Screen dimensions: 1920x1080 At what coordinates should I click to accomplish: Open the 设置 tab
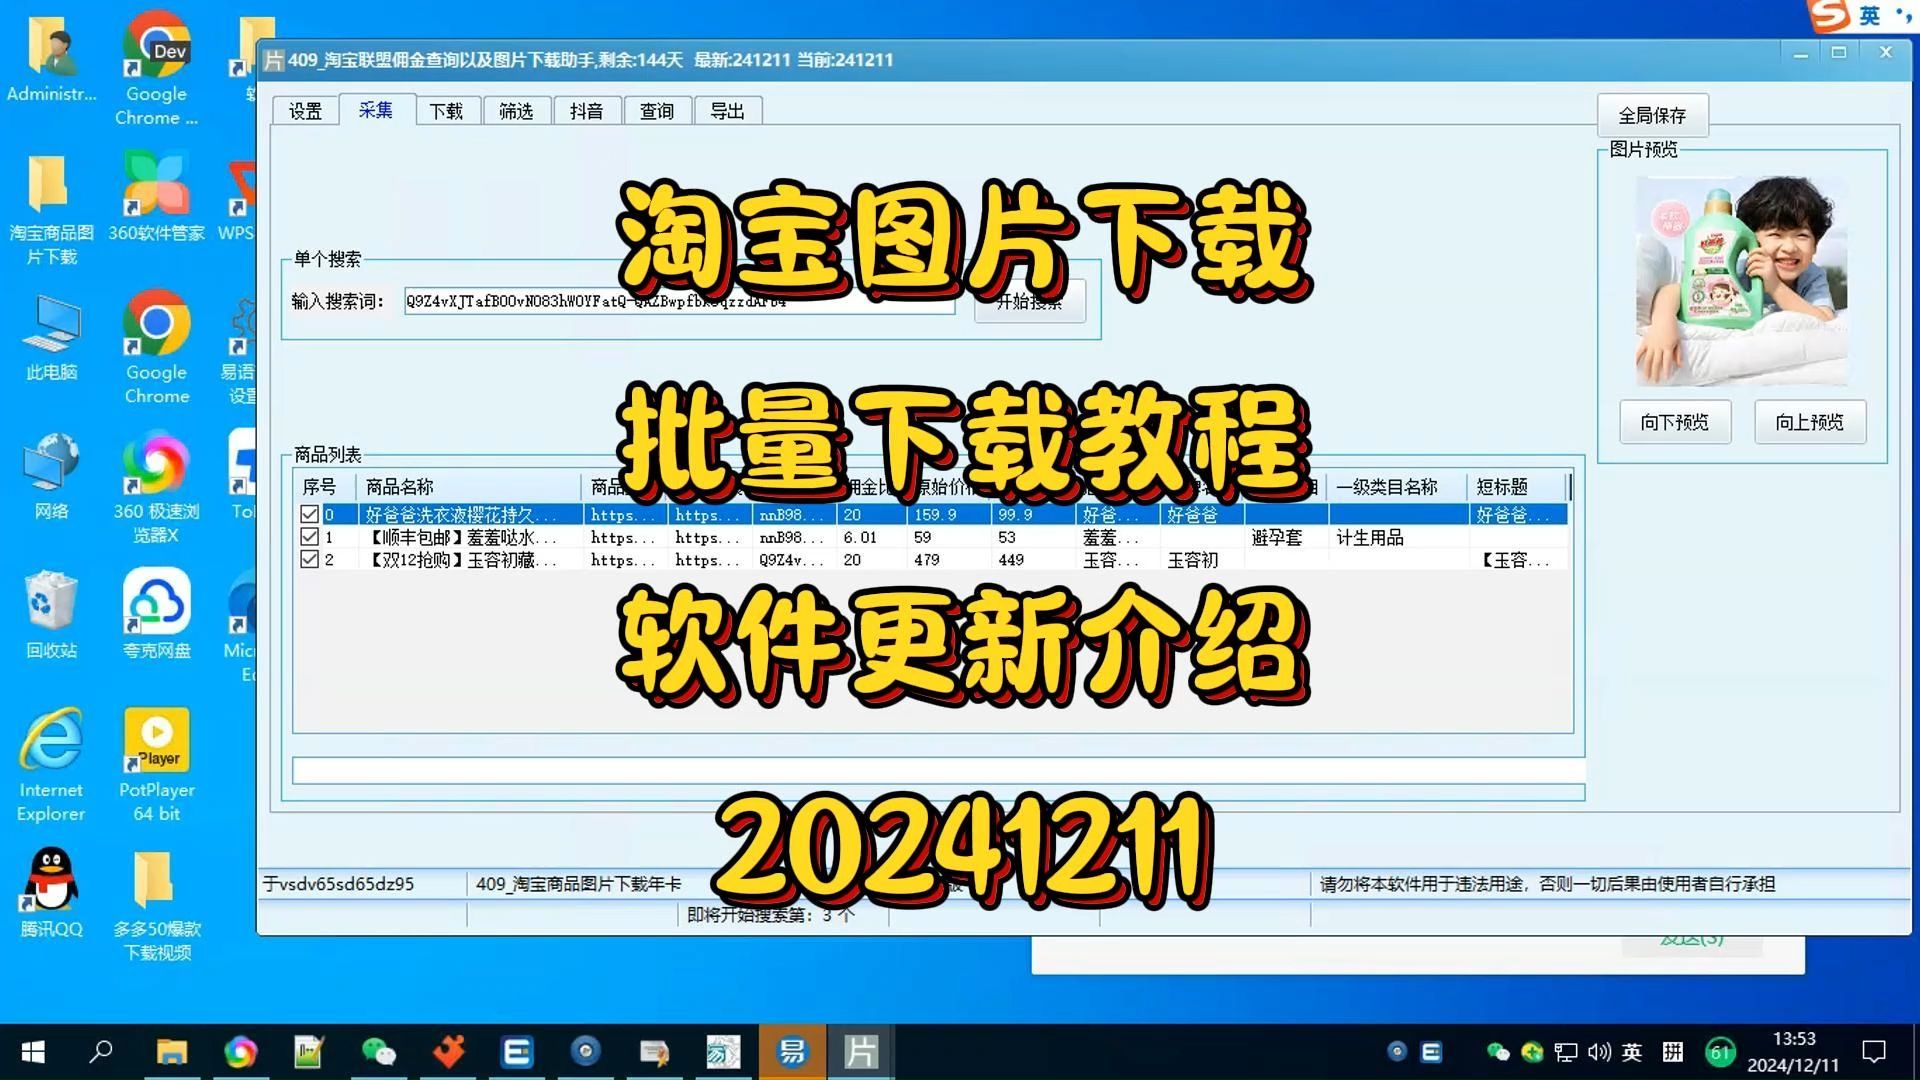click(305, 111)
